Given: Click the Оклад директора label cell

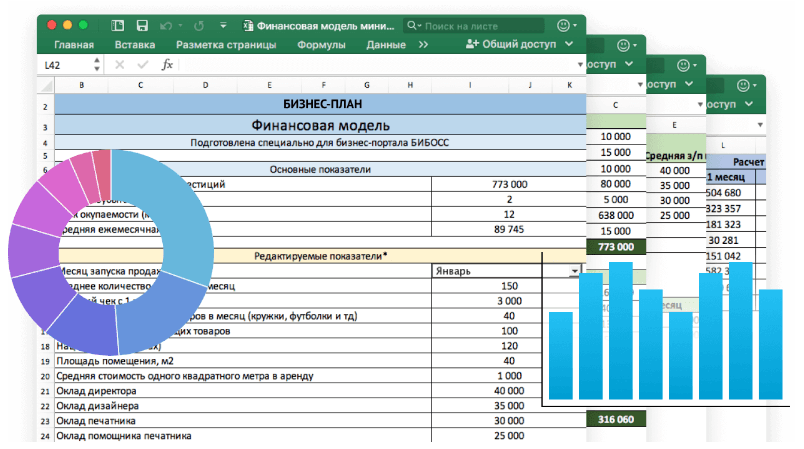Looking at the screenshot, I should click(243, 391).
